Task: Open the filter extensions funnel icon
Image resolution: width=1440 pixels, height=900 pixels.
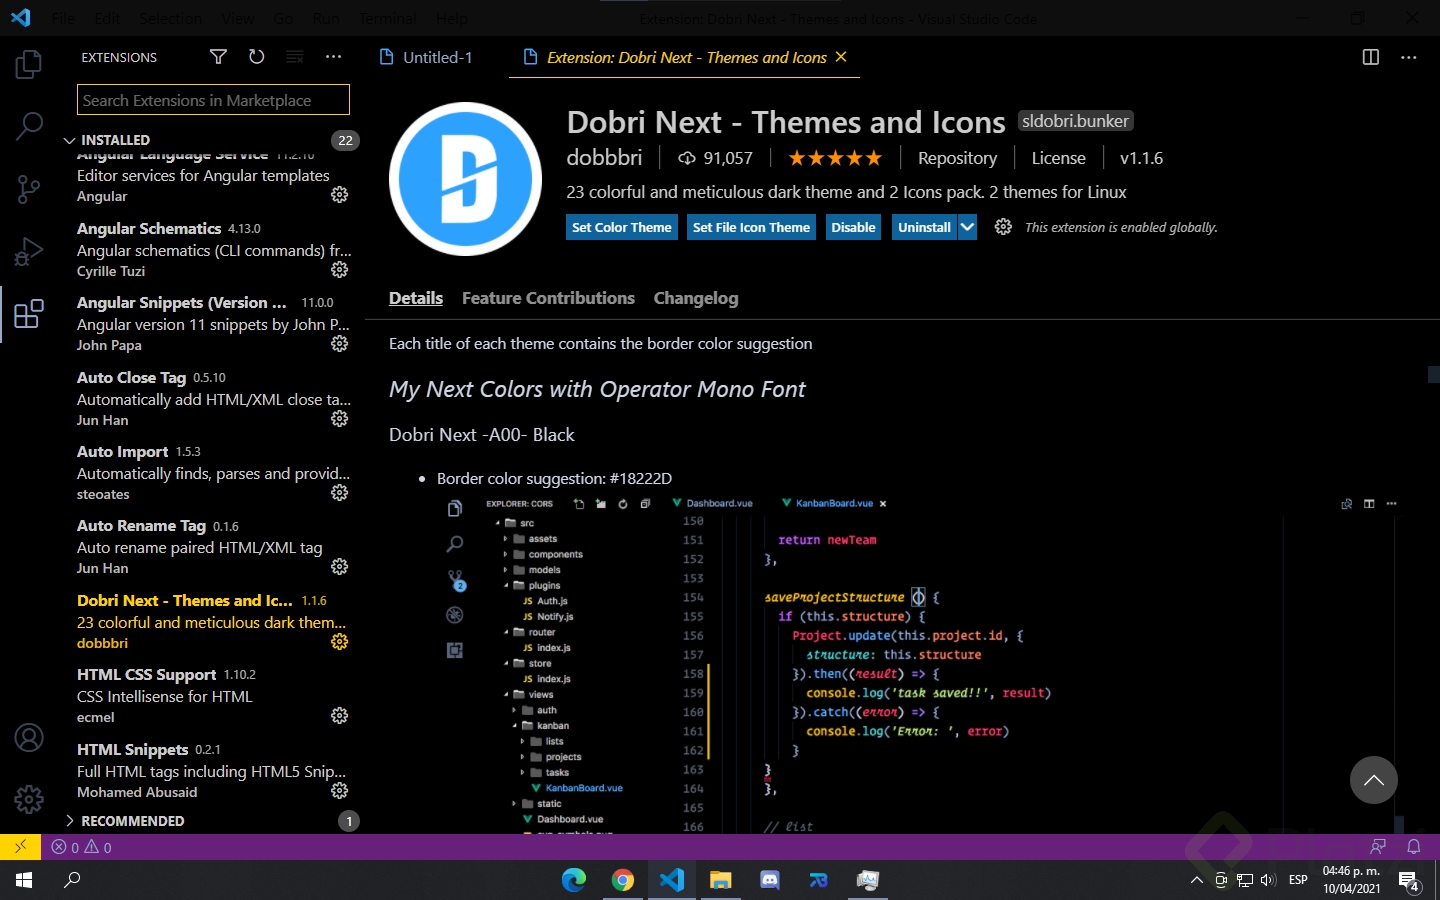Action: (218, 57)
